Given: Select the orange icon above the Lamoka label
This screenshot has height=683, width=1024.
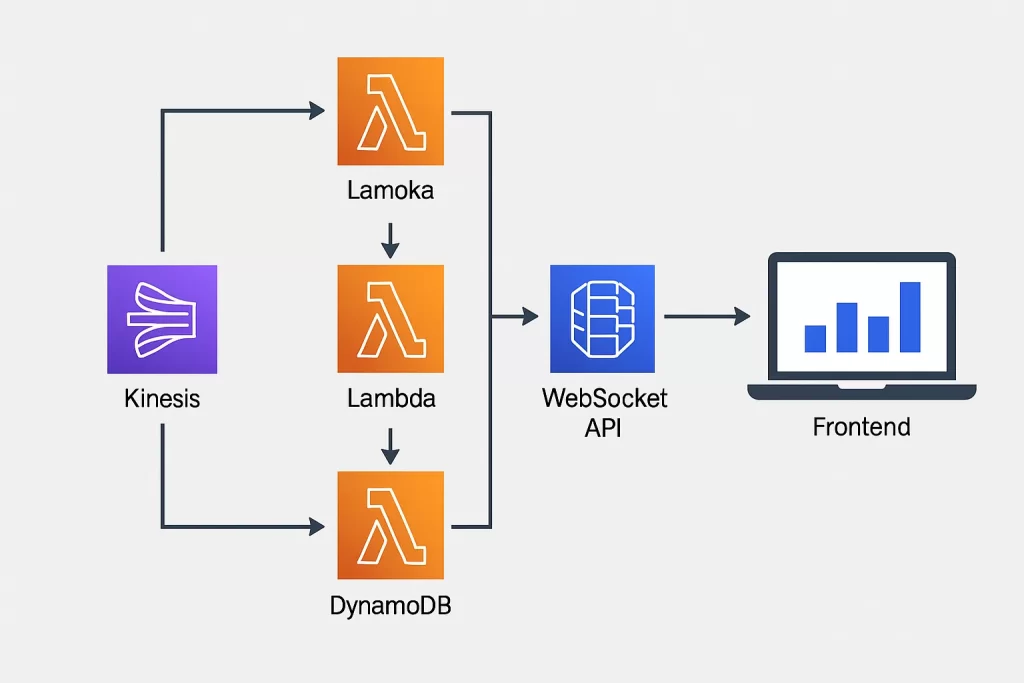Looking at the screenshot, I should (391, 112).
